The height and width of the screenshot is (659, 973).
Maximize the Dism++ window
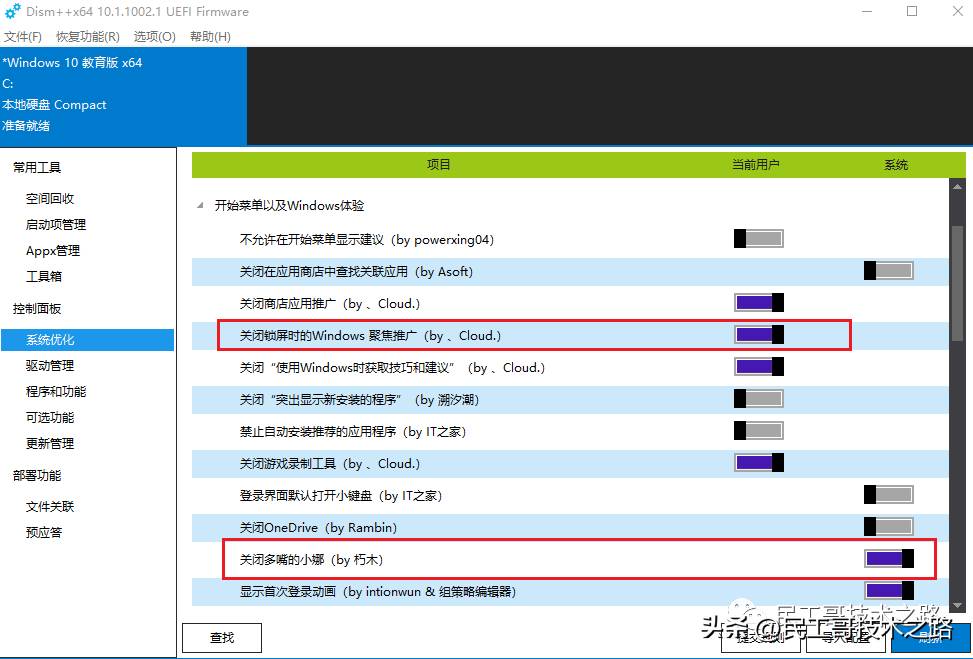tap(912, 11)
